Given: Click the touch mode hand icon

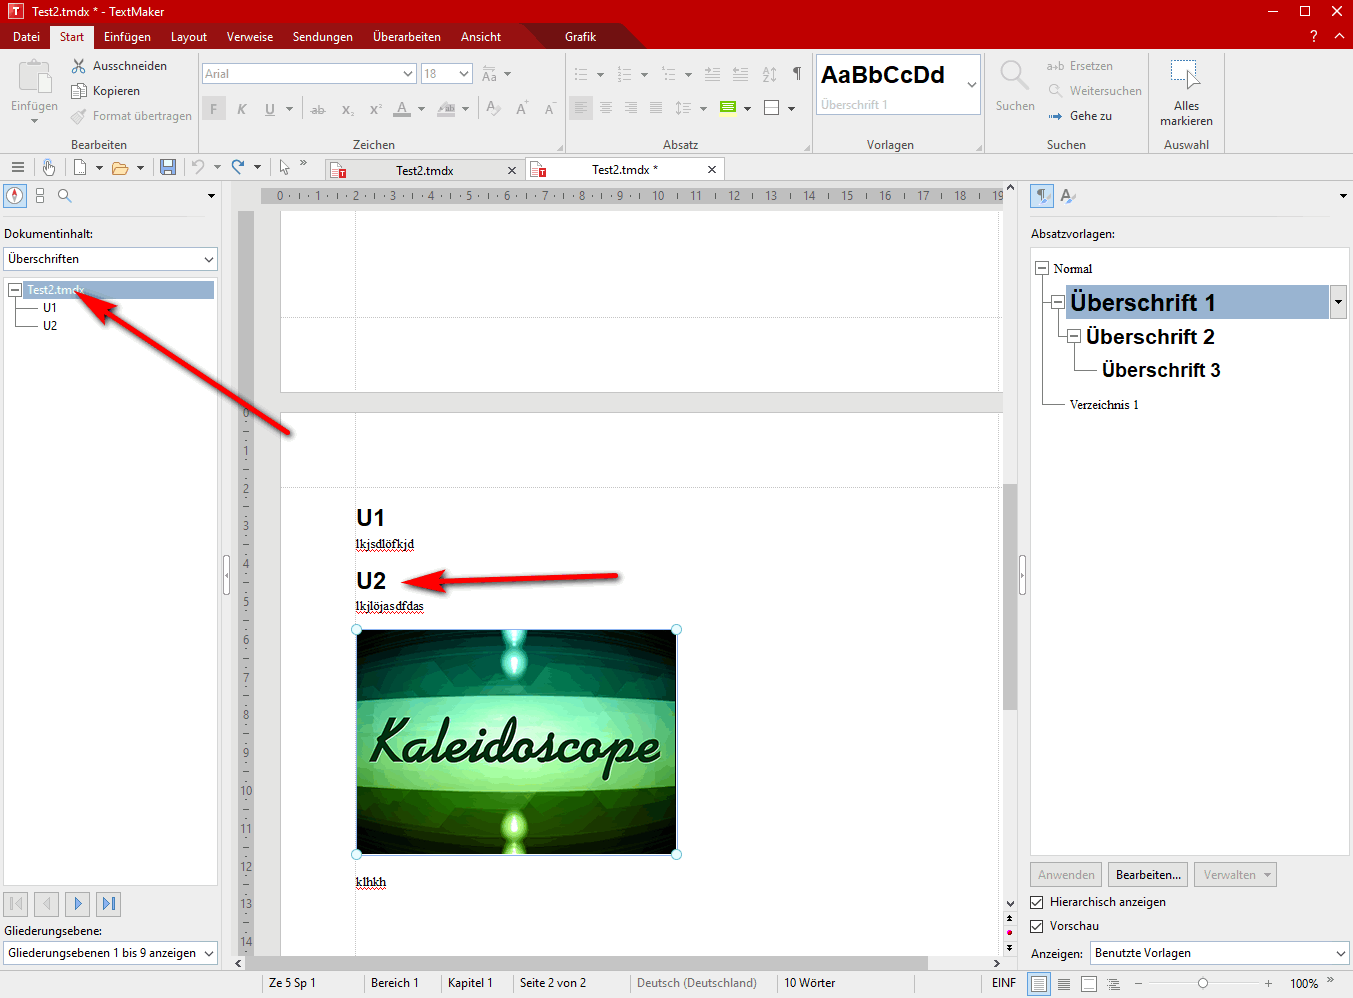Looking at the screenshot, I should click(x=48, y=167).
